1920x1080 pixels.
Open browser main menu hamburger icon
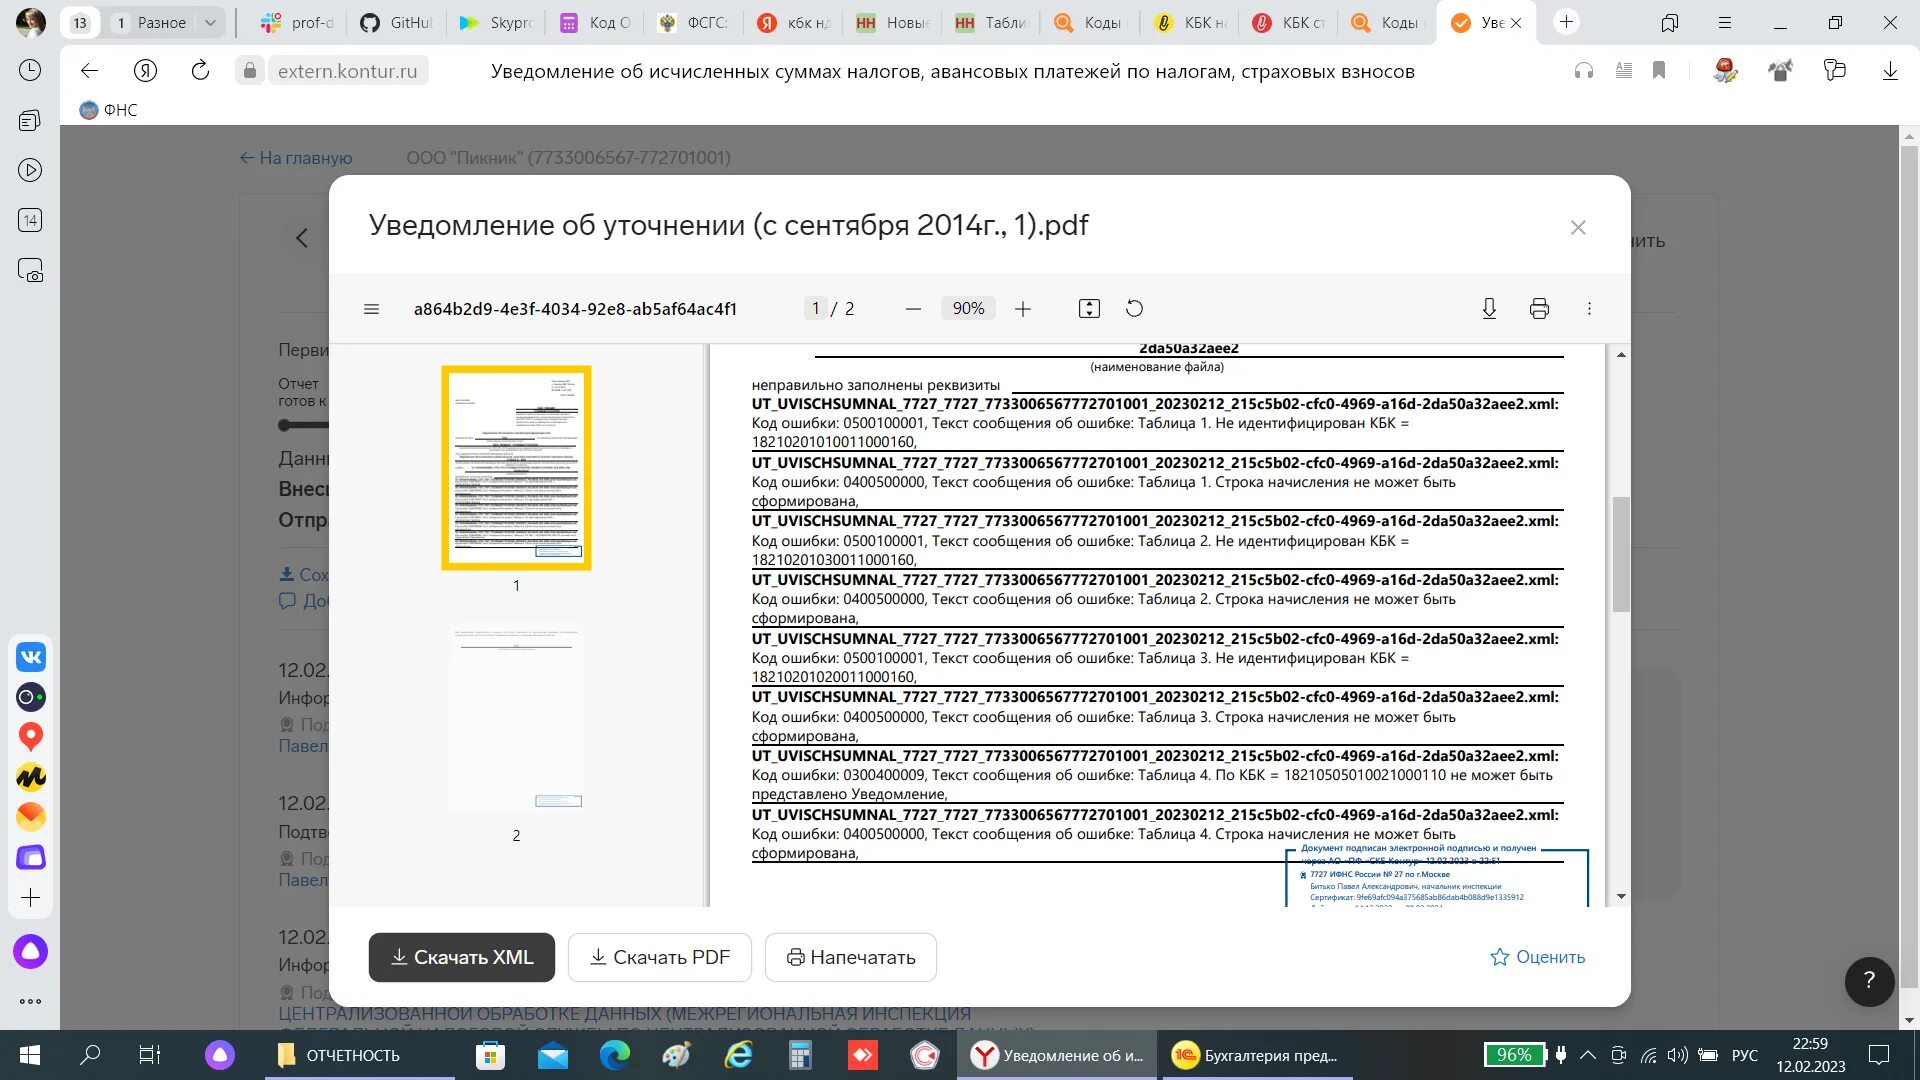[1725, 22]
